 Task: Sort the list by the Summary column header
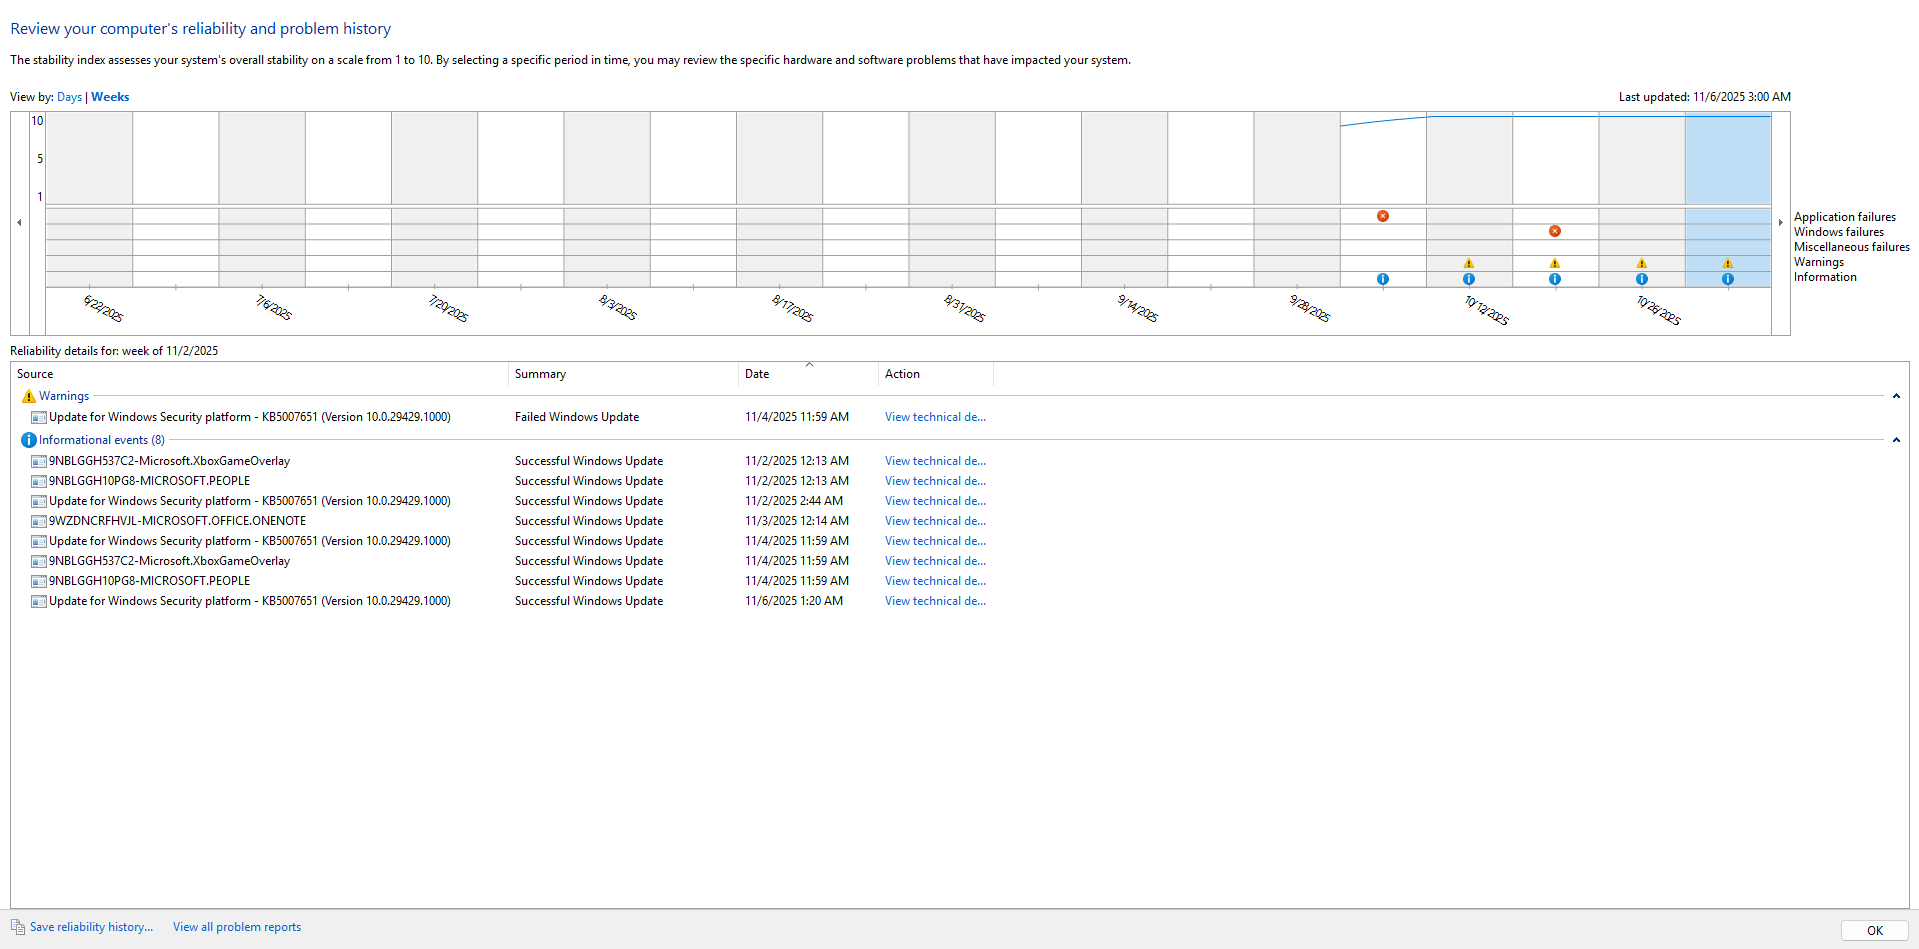click(x=624, y=374)
